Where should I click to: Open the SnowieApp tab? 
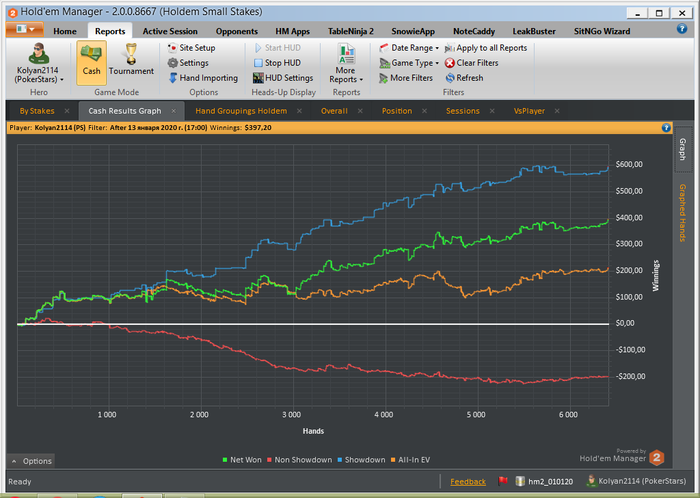(x=413, y=31)
